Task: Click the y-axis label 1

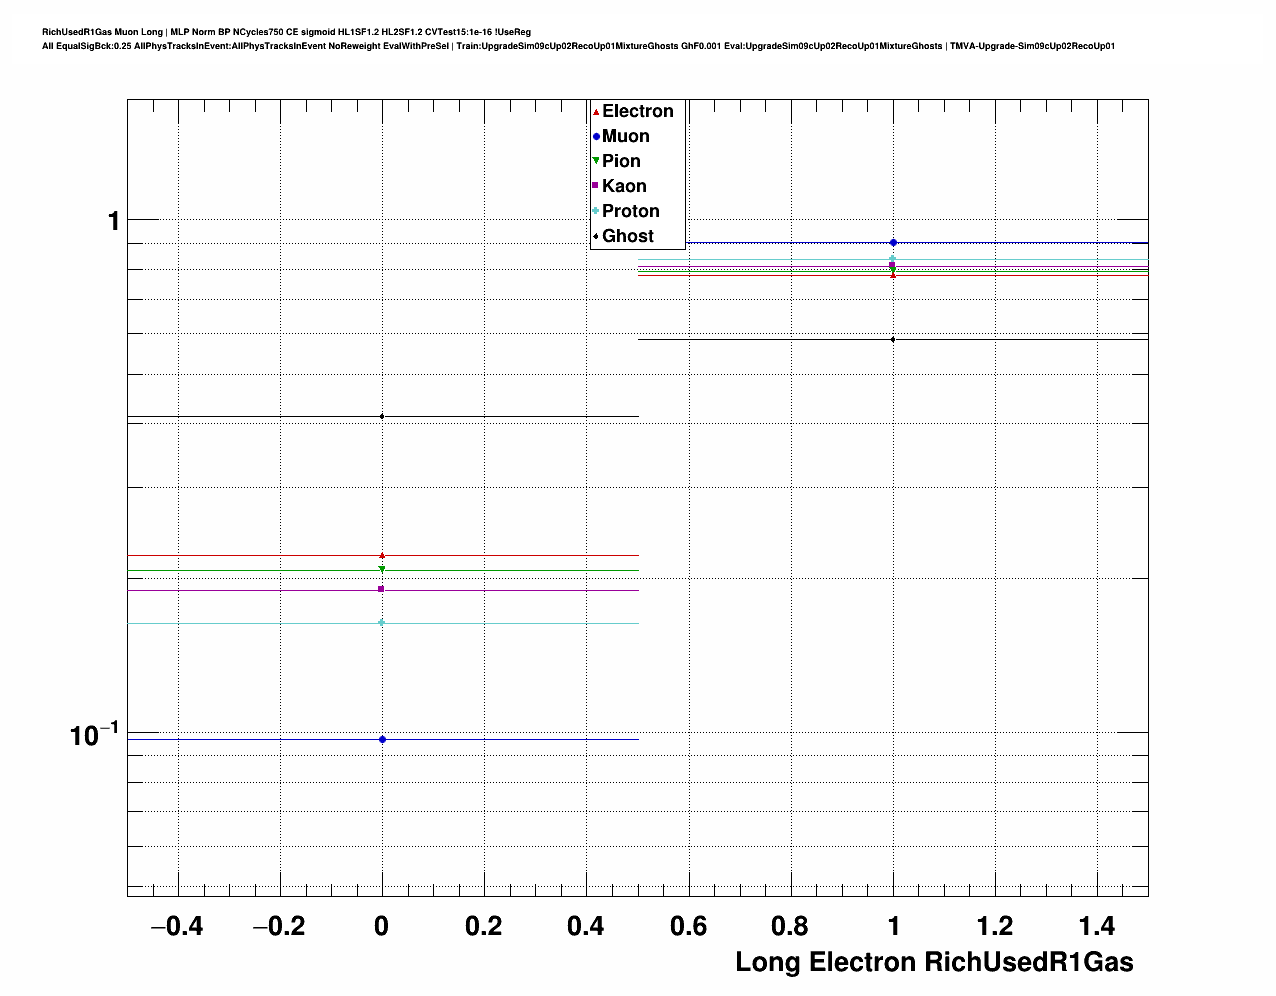Action: (114, 221)
